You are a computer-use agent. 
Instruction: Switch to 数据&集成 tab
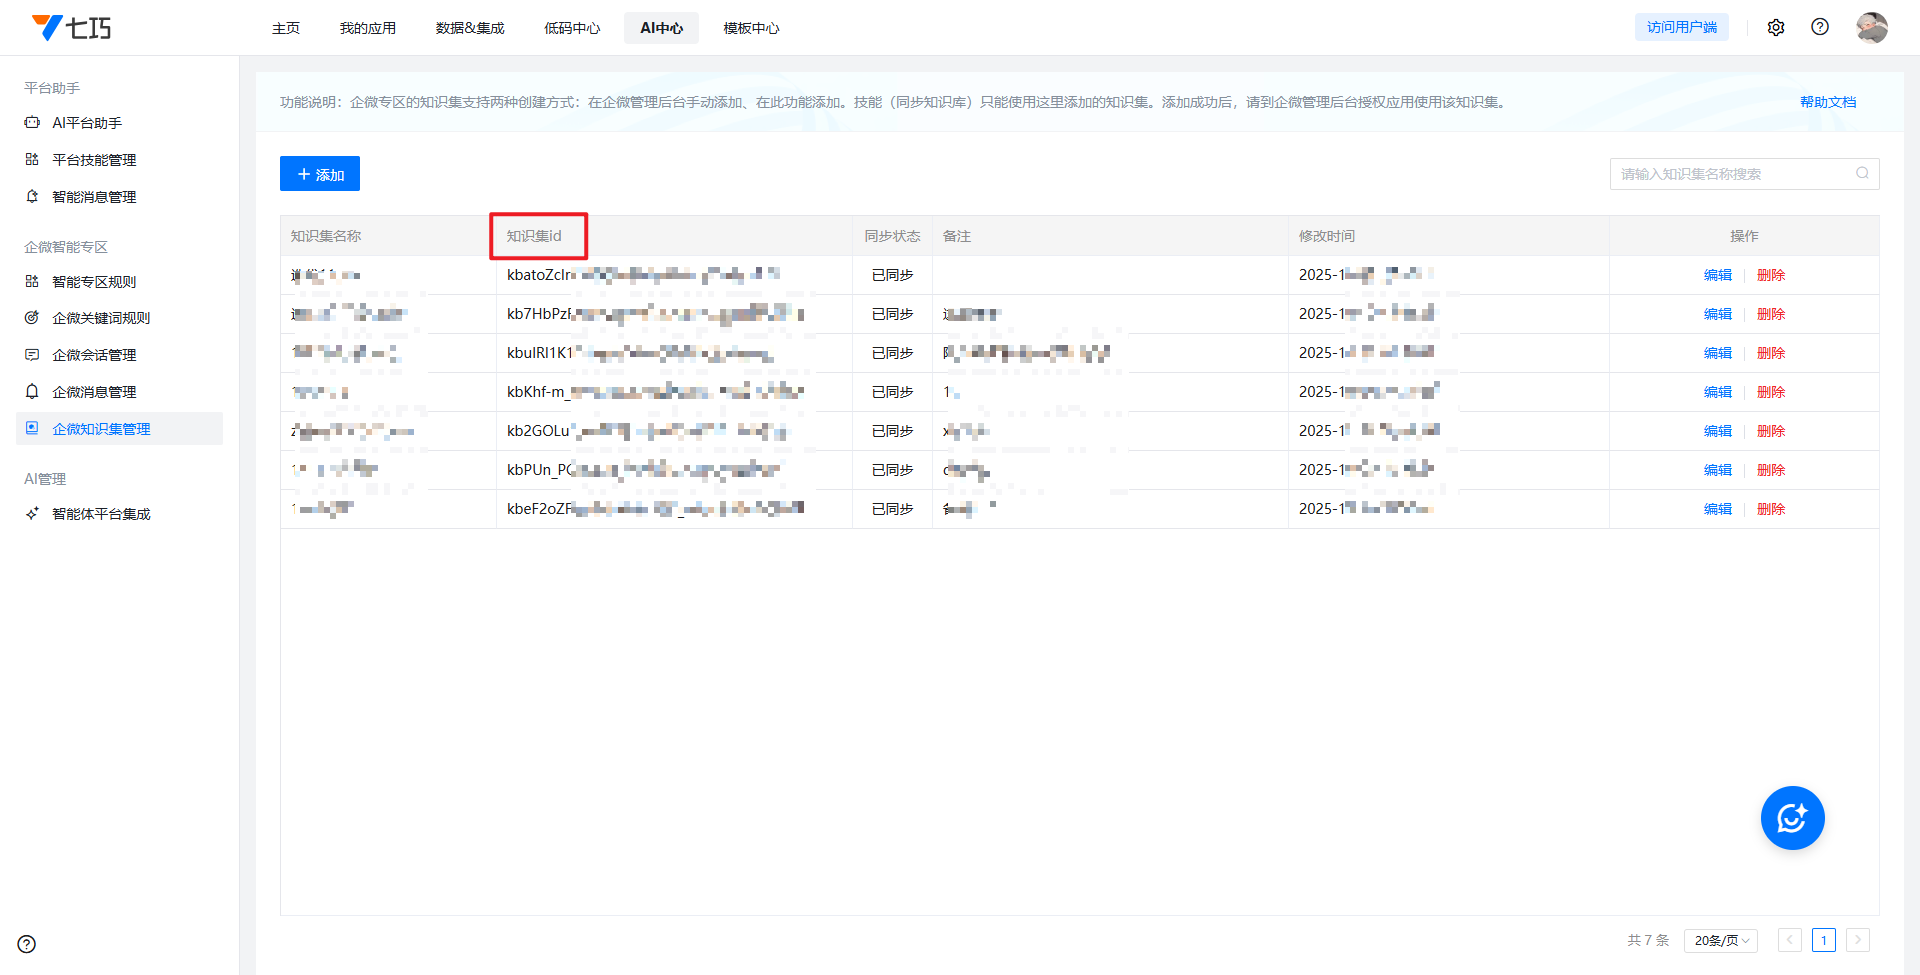point(470,28)
